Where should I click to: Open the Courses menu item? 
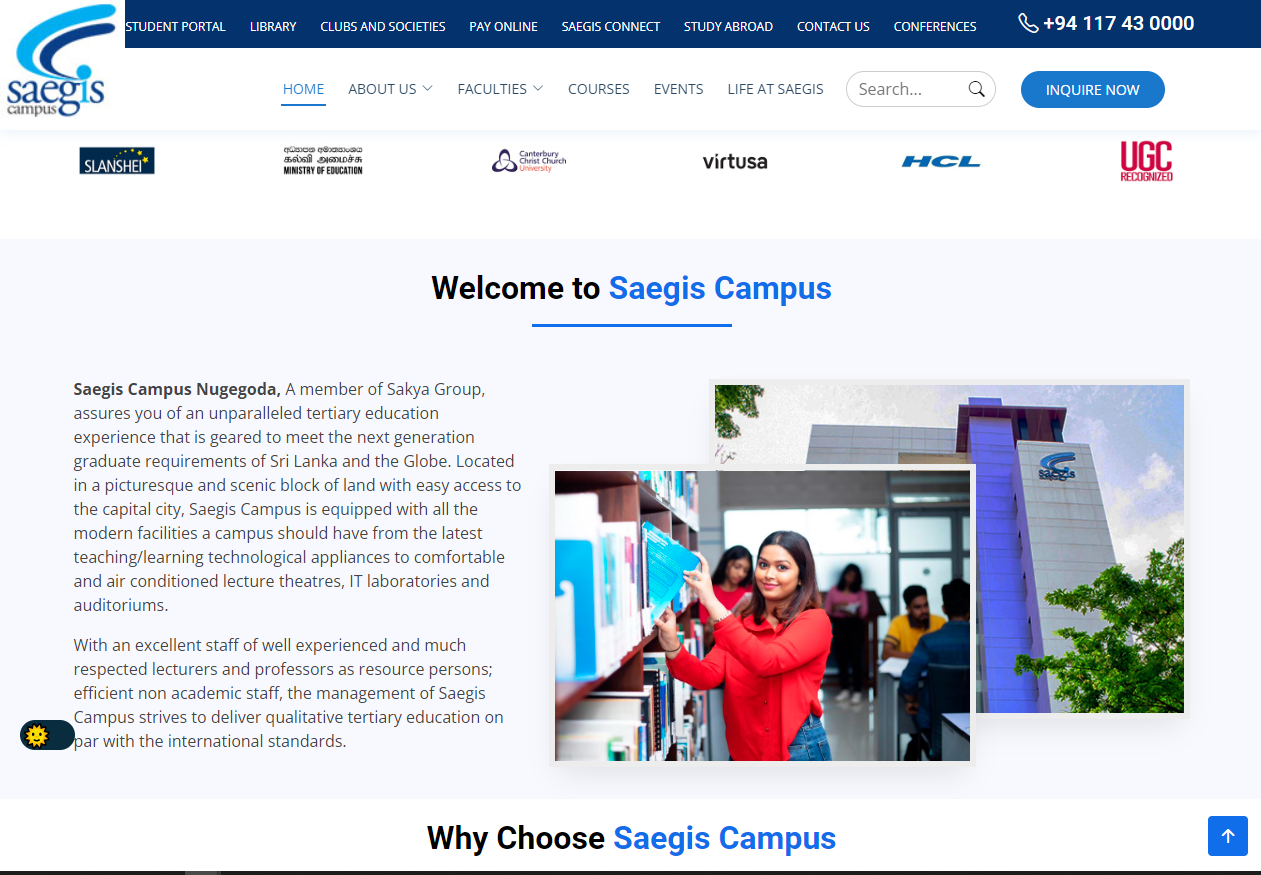[x=599, y=89]
